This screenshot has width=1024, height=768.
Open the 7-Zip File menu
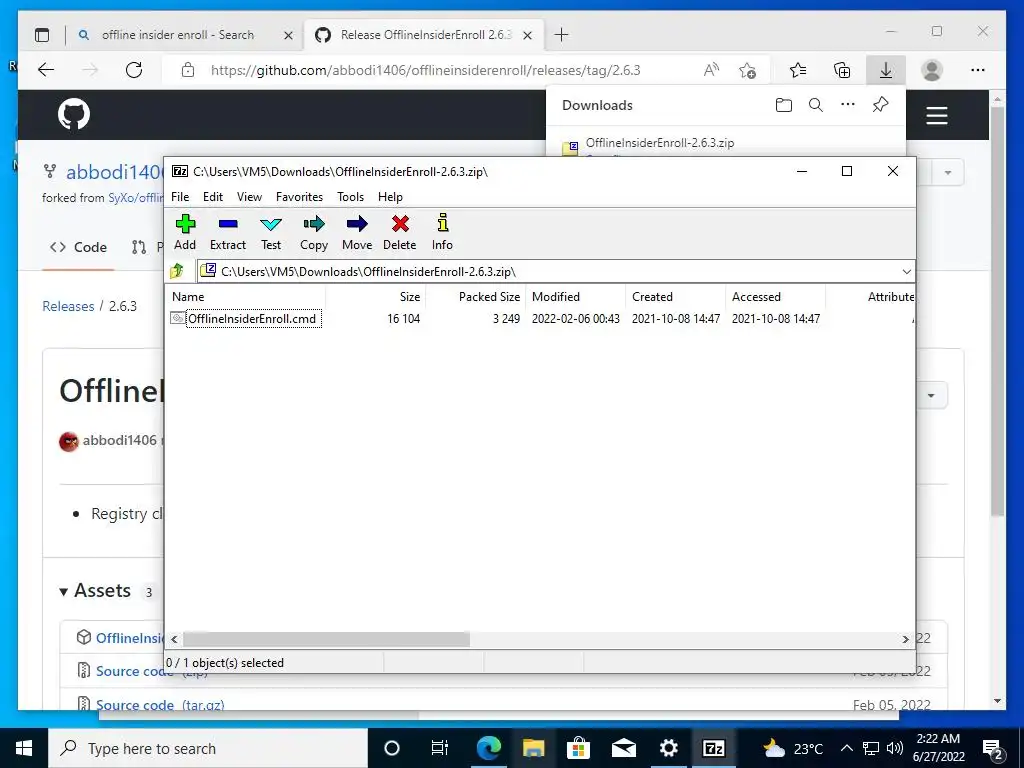point(180,197)
